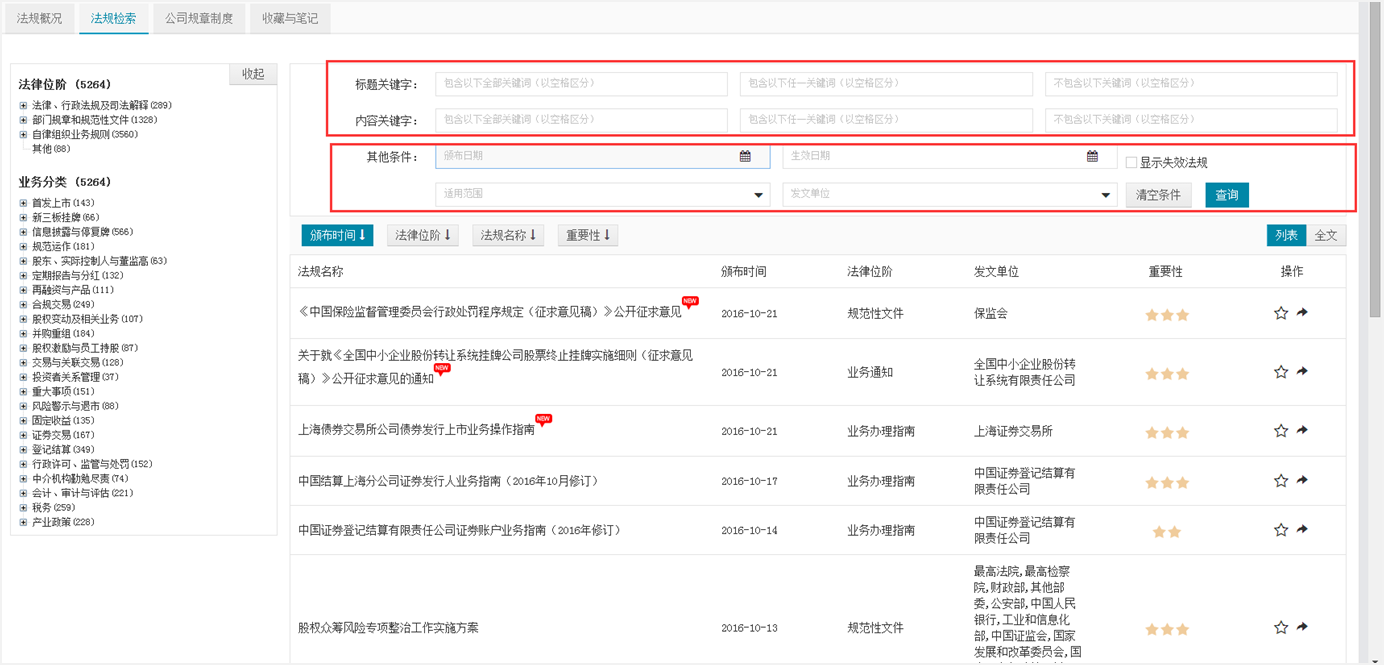
Task: Share 股权众筹风险专项整治工作实施方案 via arrow icon
Action: click(1302, 628)
